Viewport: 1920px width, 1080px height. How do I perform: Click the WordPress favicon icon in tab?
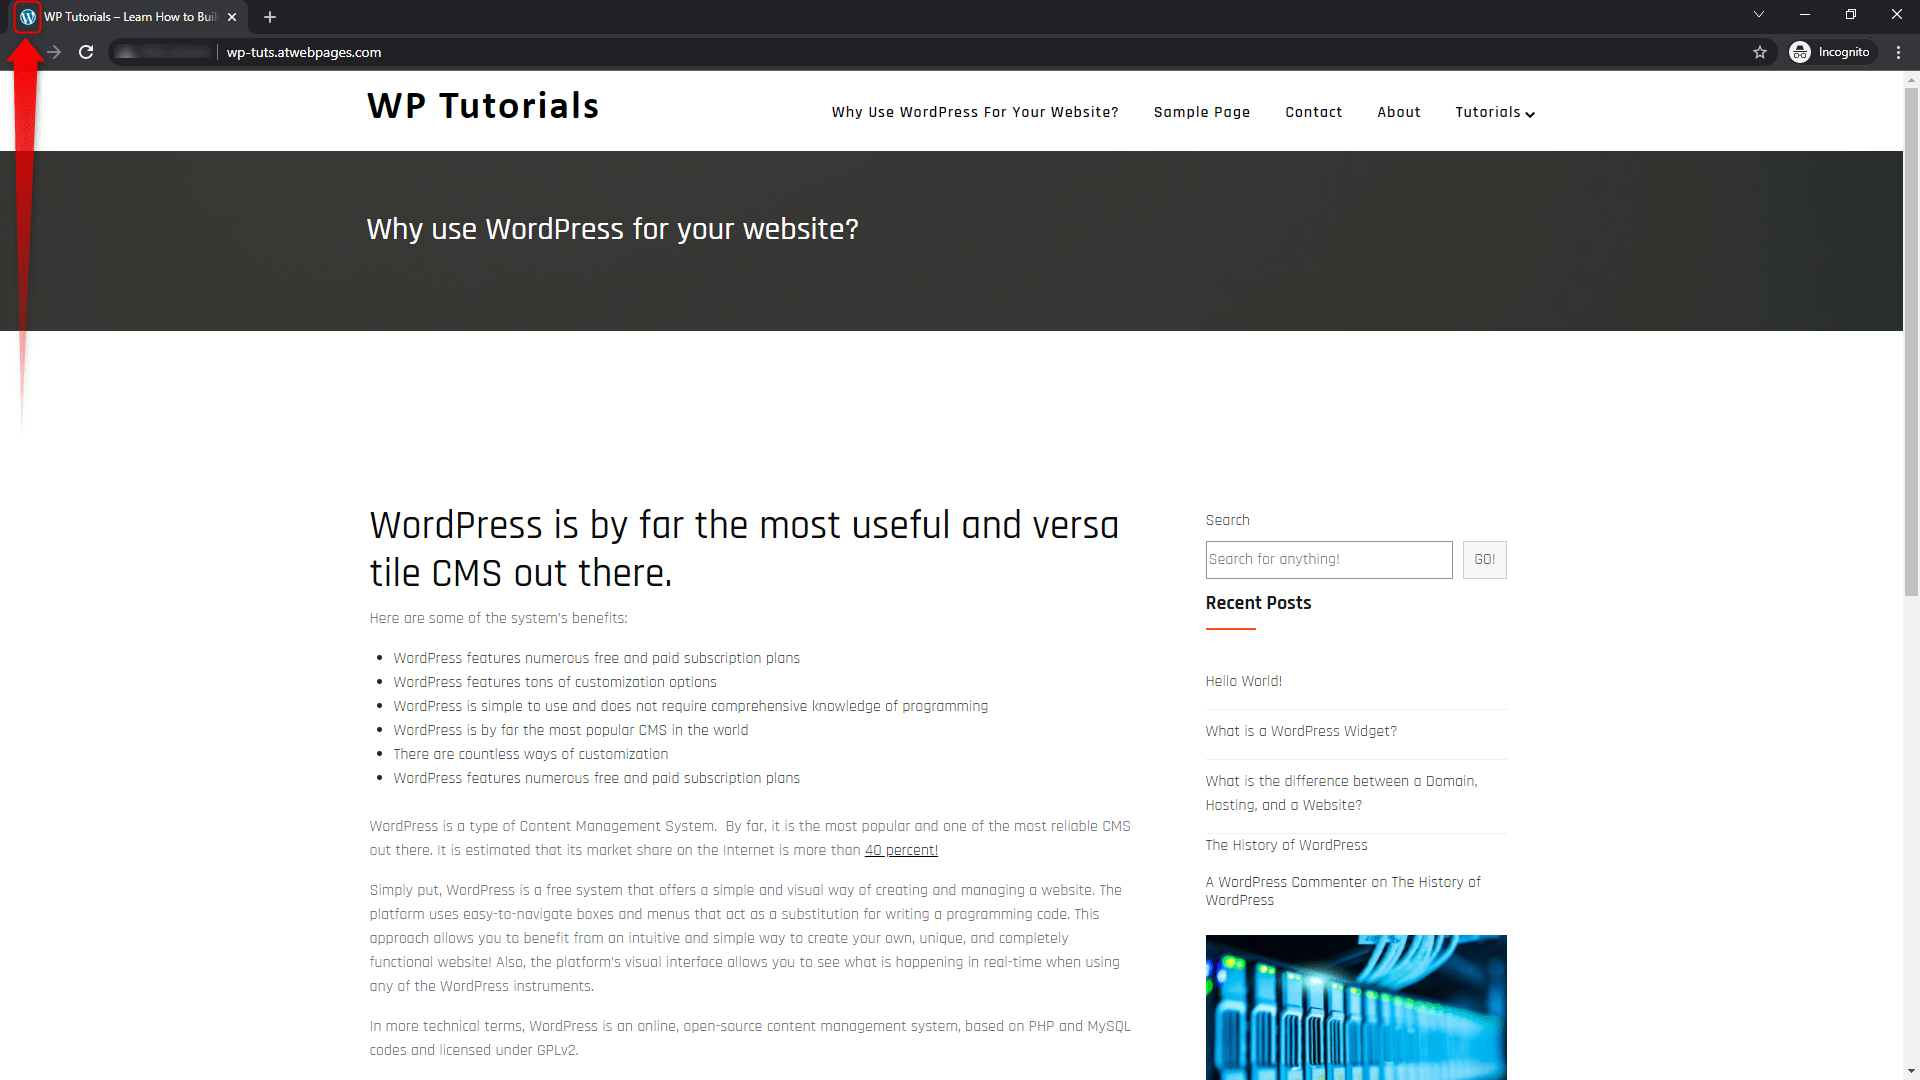click(x=29, y=17)
